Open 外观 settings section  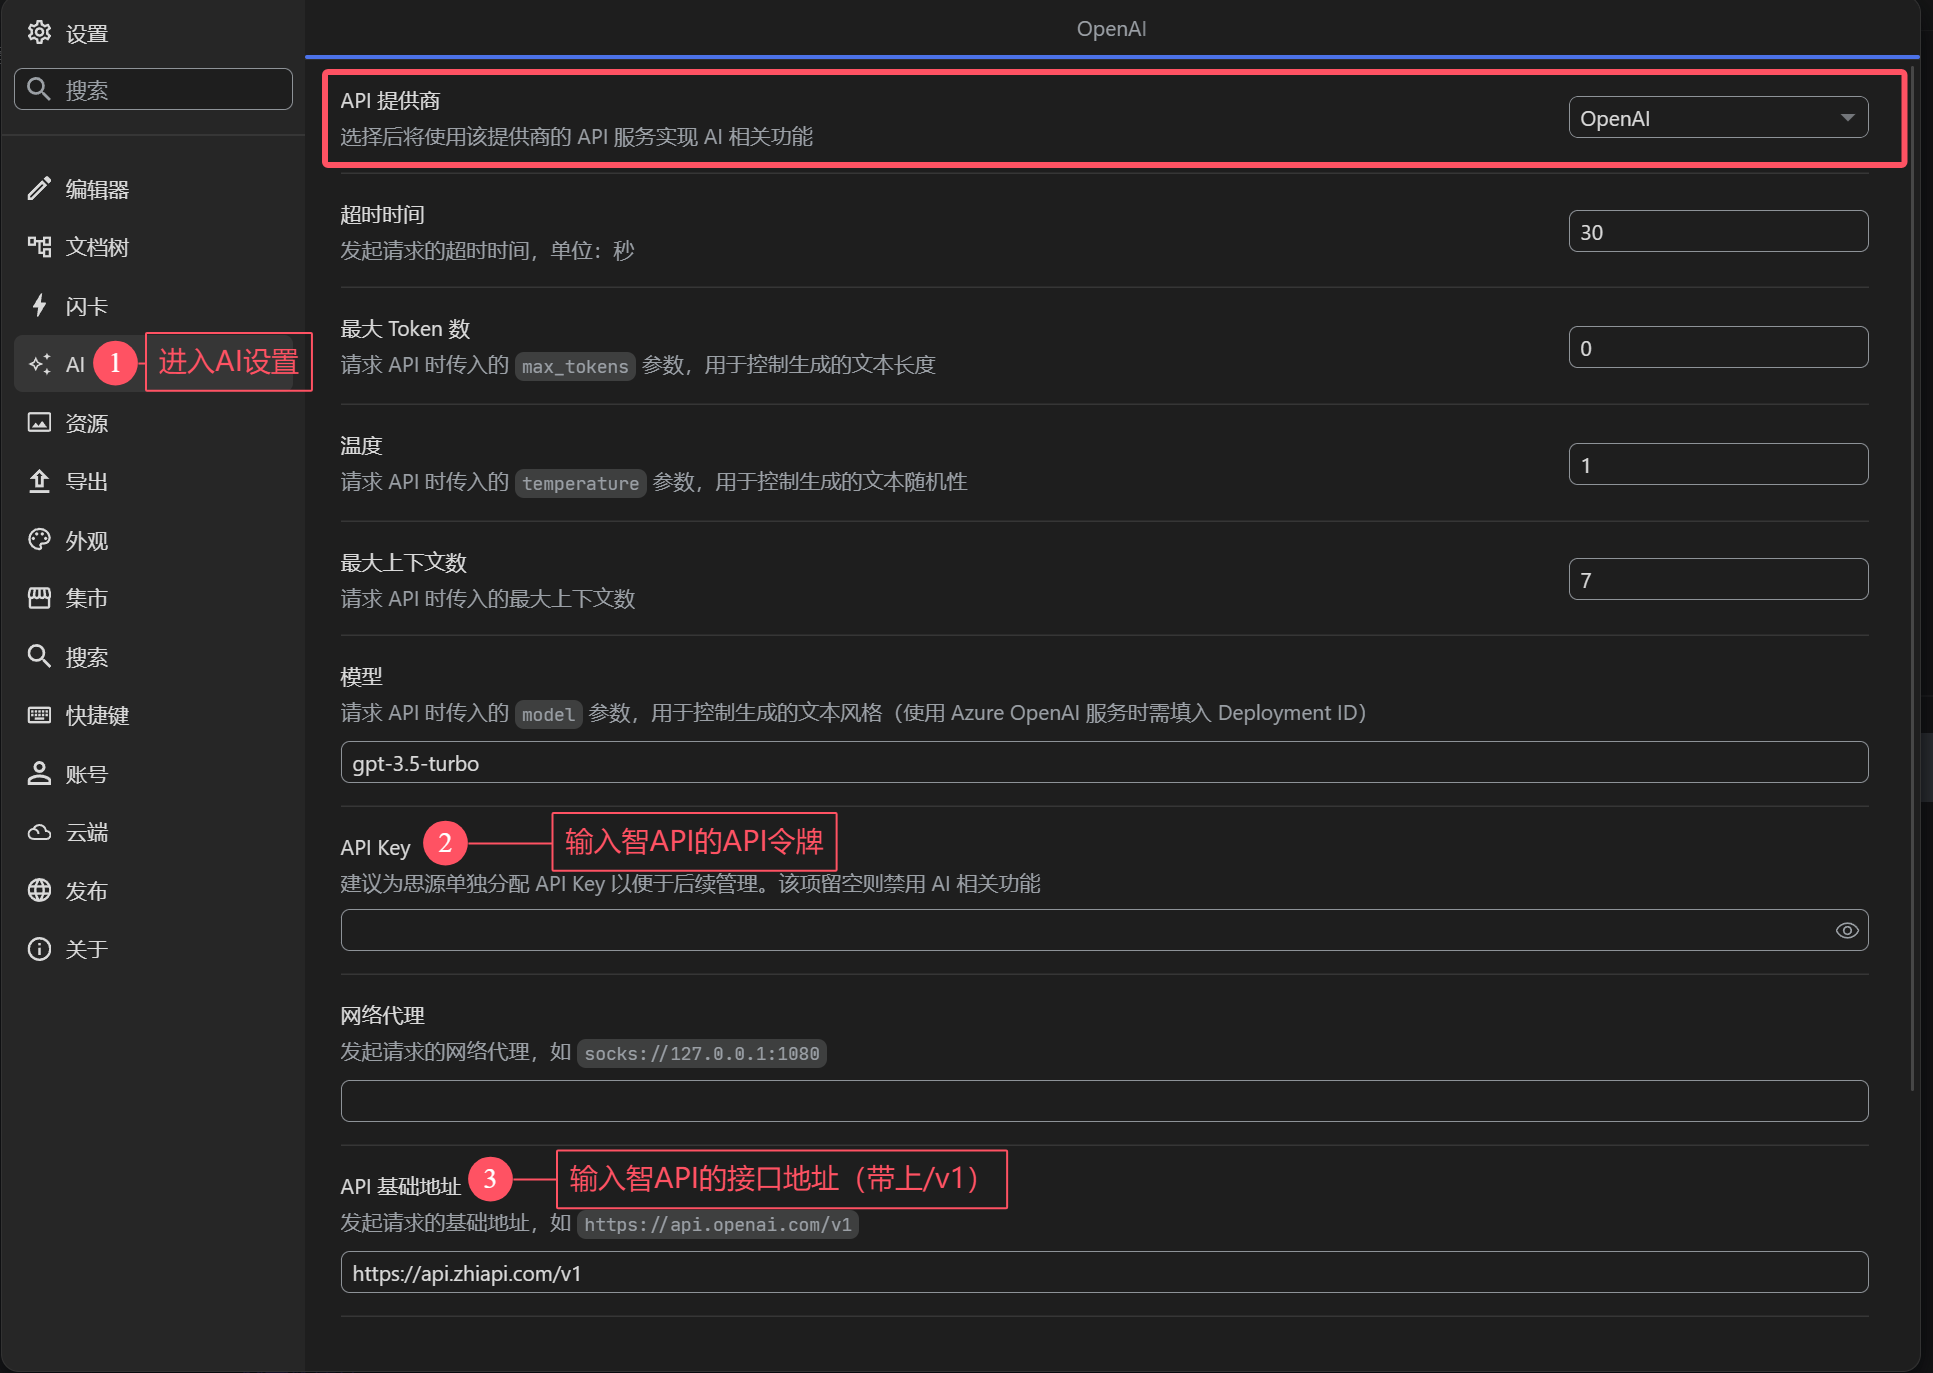coord(155,540)
